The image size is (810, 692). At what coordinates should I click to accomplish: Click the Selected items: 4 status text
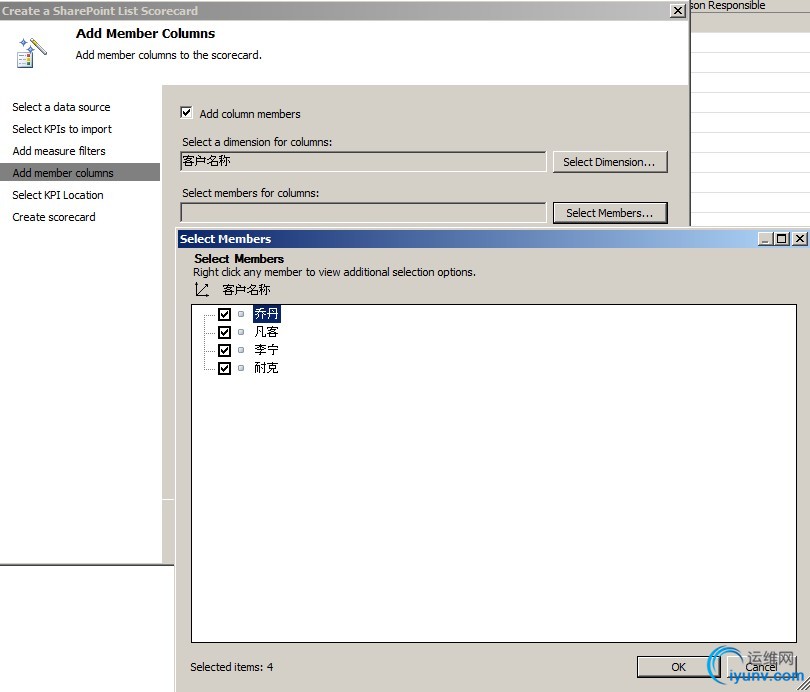coord(231,667)
